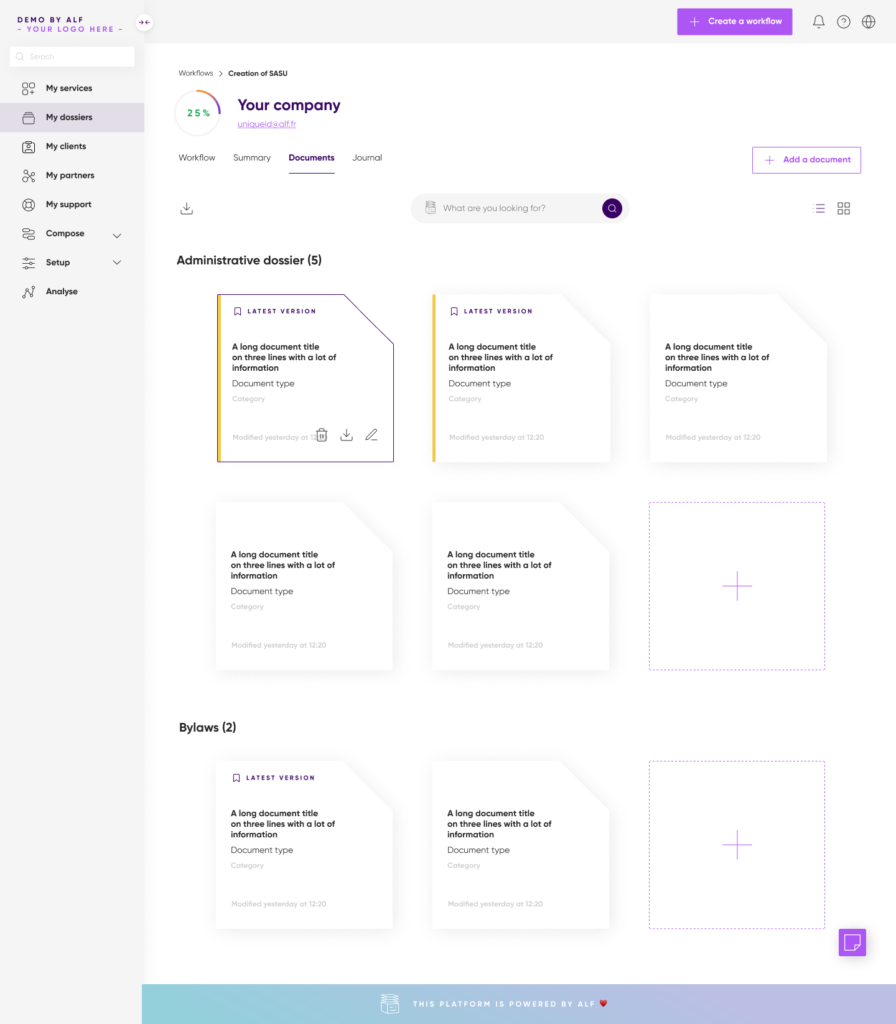
Task: Click the Compose sidebar icon
Action: (x=28, y=234)
